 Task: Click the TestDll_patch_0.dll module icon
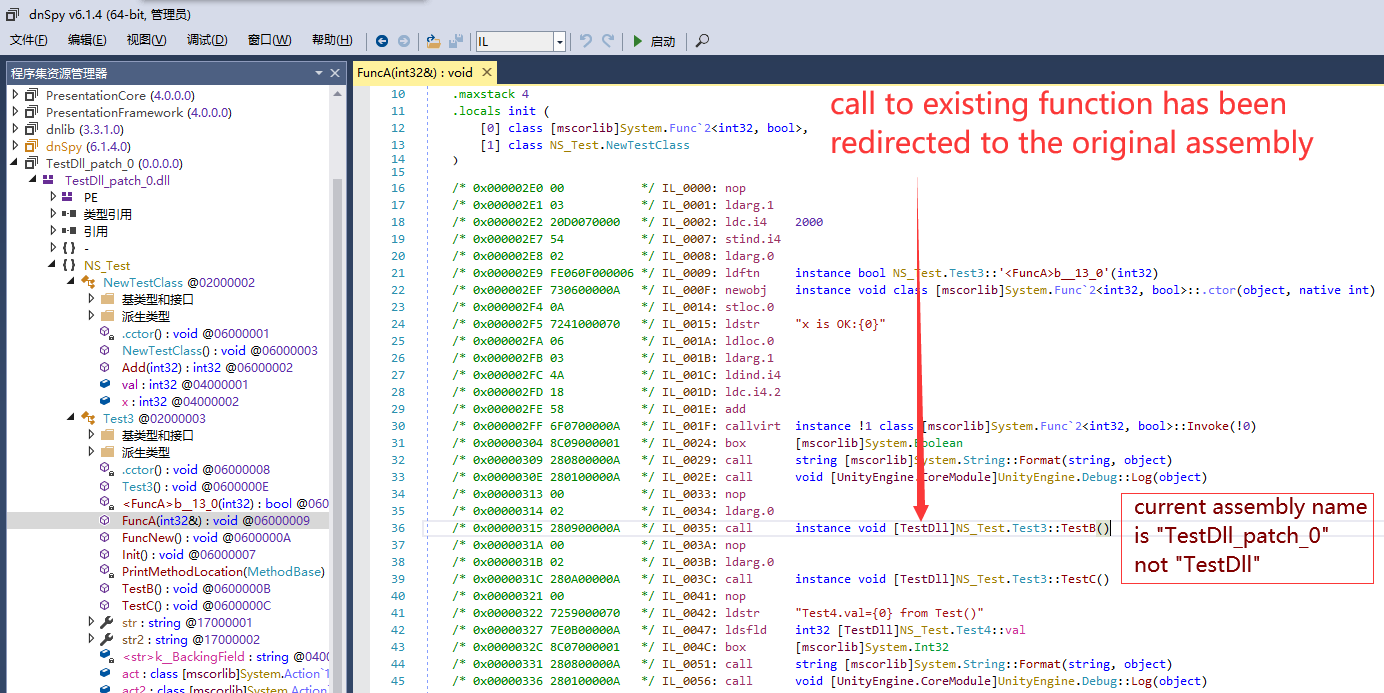[x=49, y=180]
